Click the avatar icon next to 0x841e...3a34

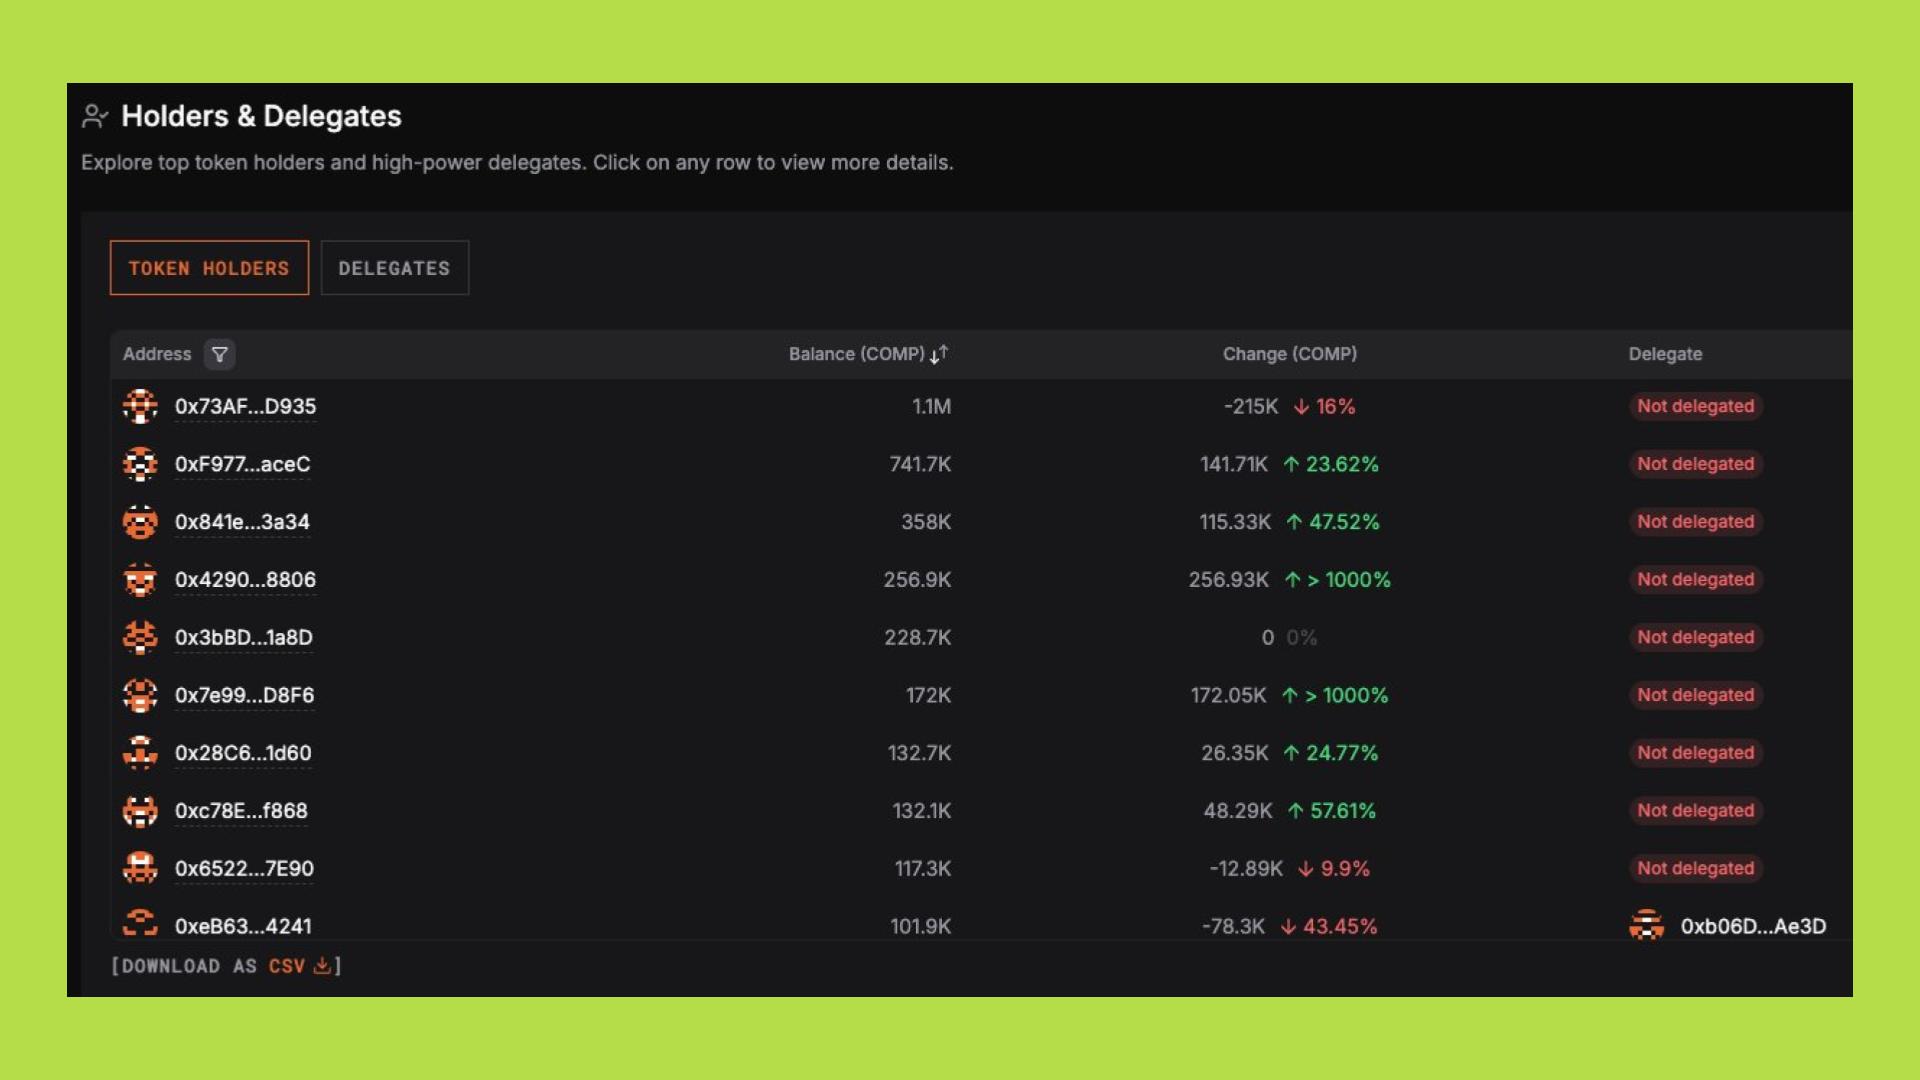pos(140,522)
